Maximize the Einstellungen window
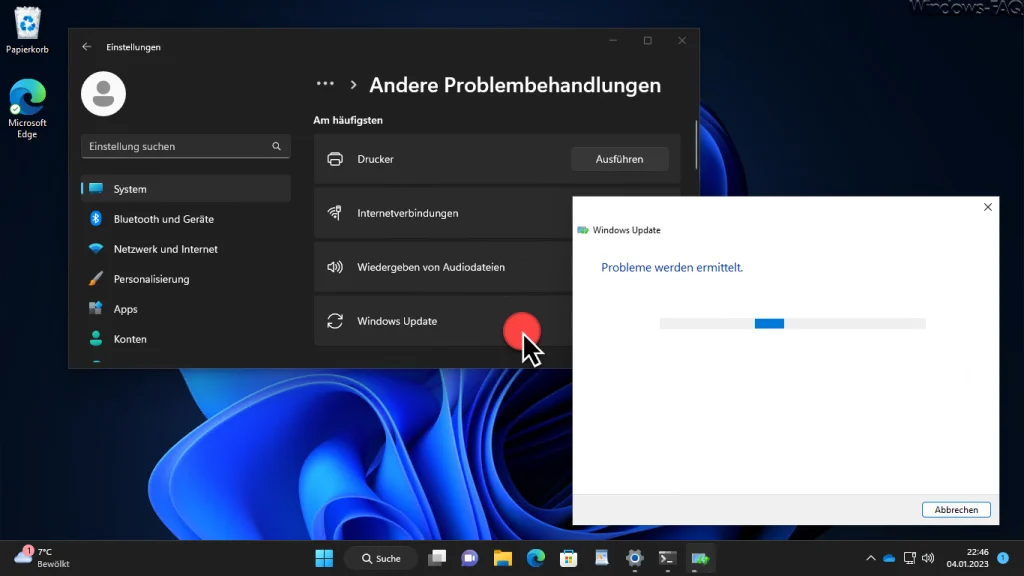1024x576 pixels. (647, 40)
